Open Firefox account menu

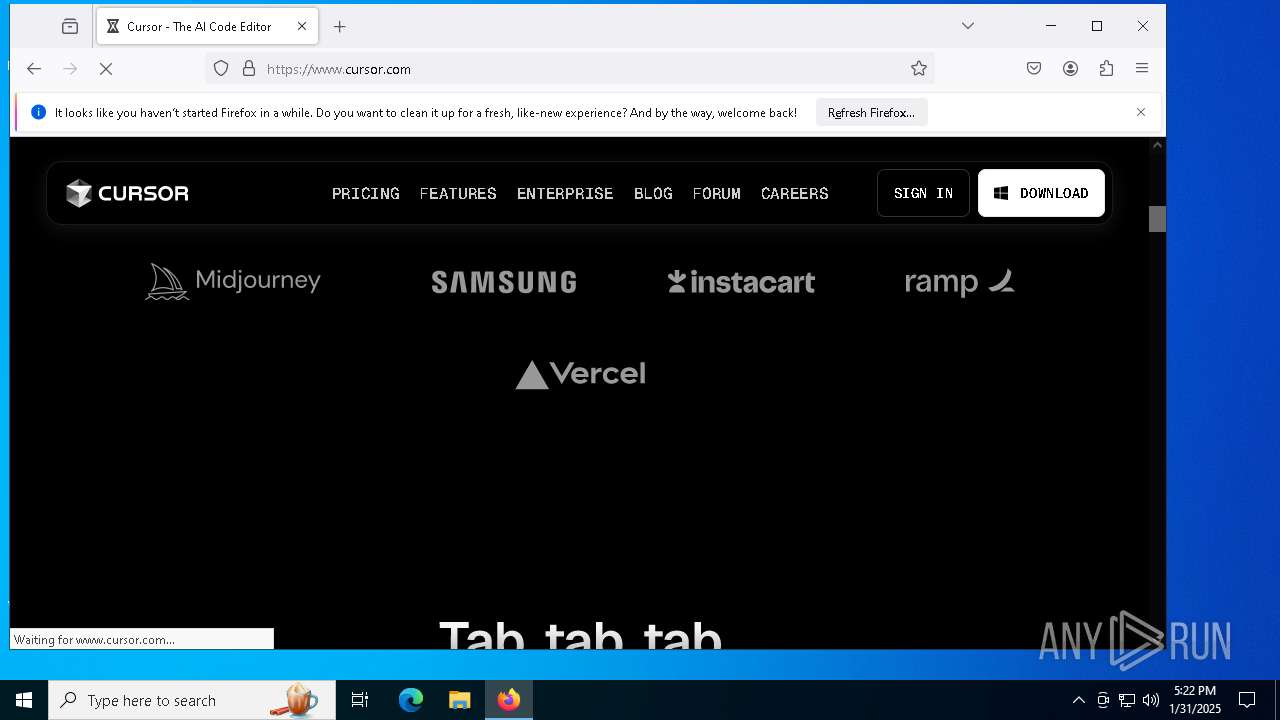pyautogui.click(x=1070, y=69)
